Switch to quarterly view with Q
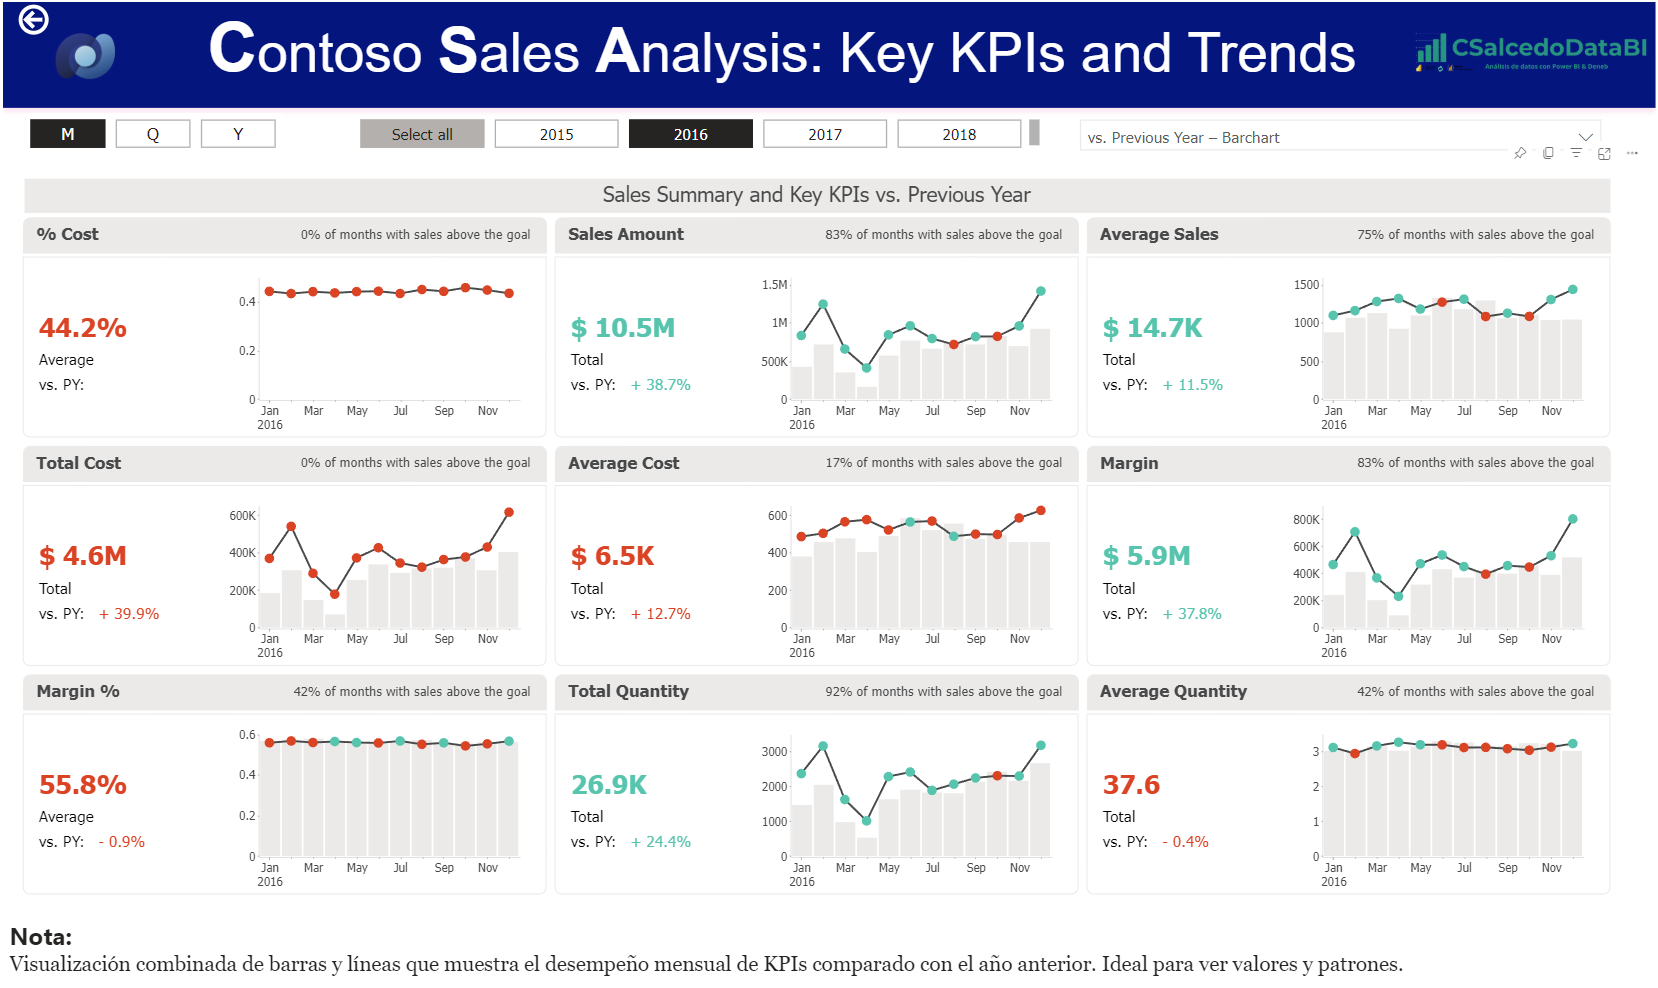 [153, 134]
